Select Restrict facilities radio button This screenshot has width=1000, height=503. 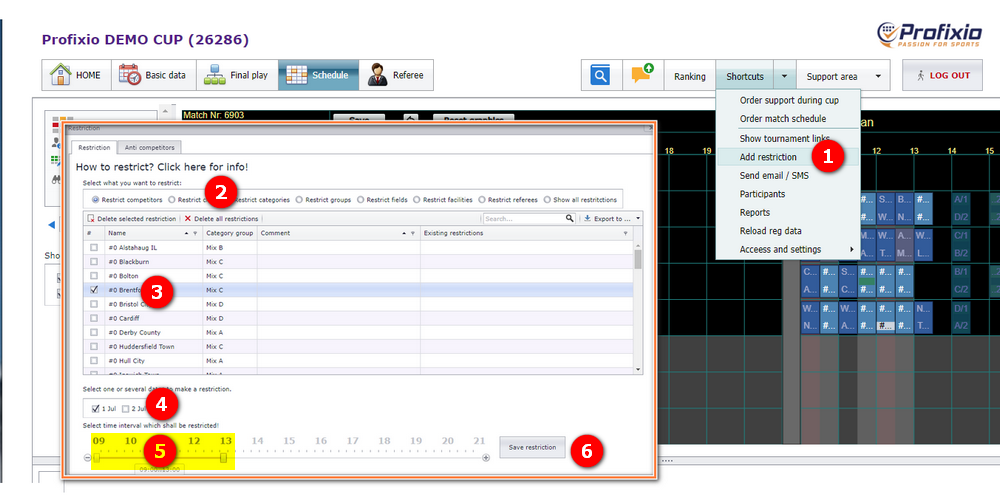click(416, 200)
